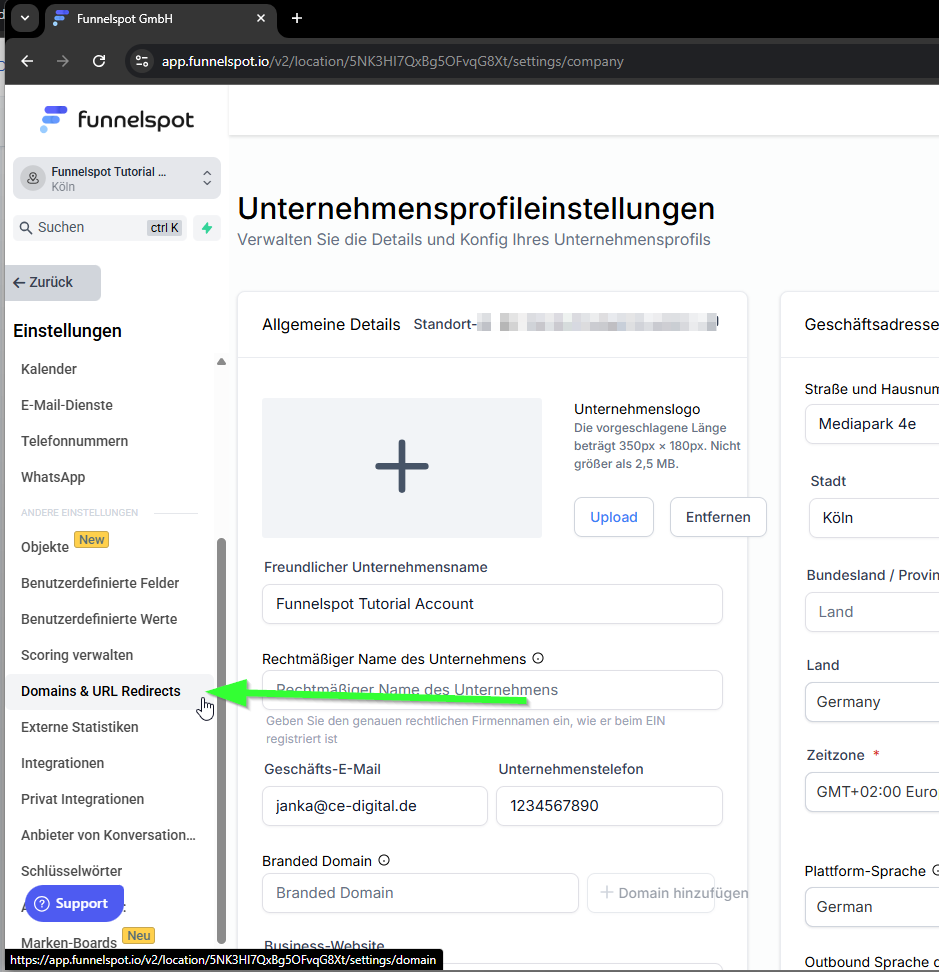The height and width of the screenshot is (972, 939).
Task: Click the address bar URL
Action: pos(392,61)
